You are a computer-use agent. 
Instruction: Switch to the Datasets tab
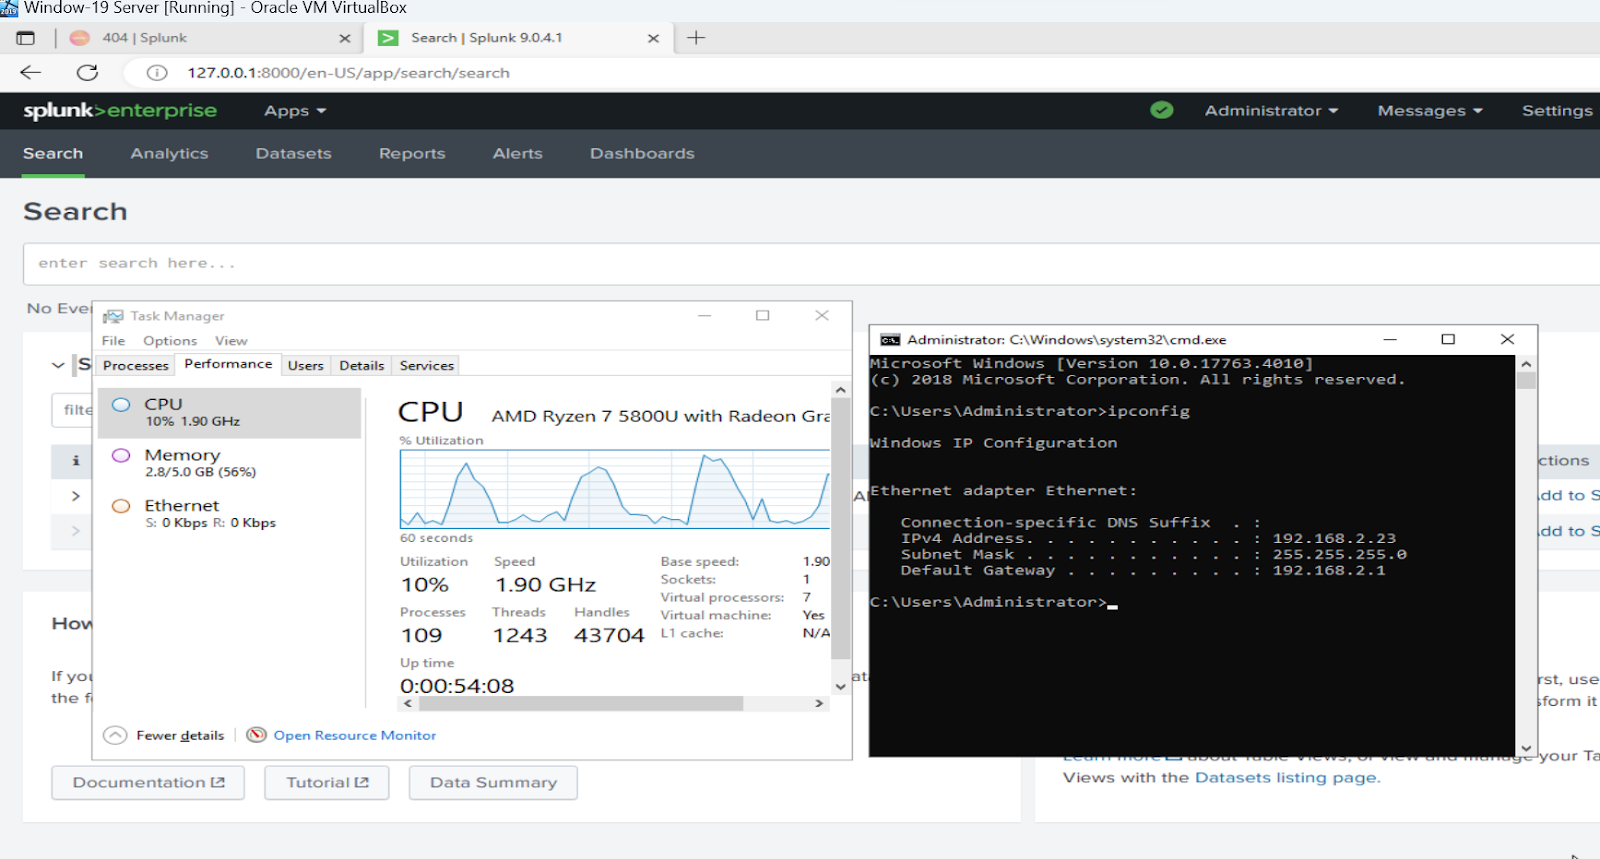click(x=293, y=153)
